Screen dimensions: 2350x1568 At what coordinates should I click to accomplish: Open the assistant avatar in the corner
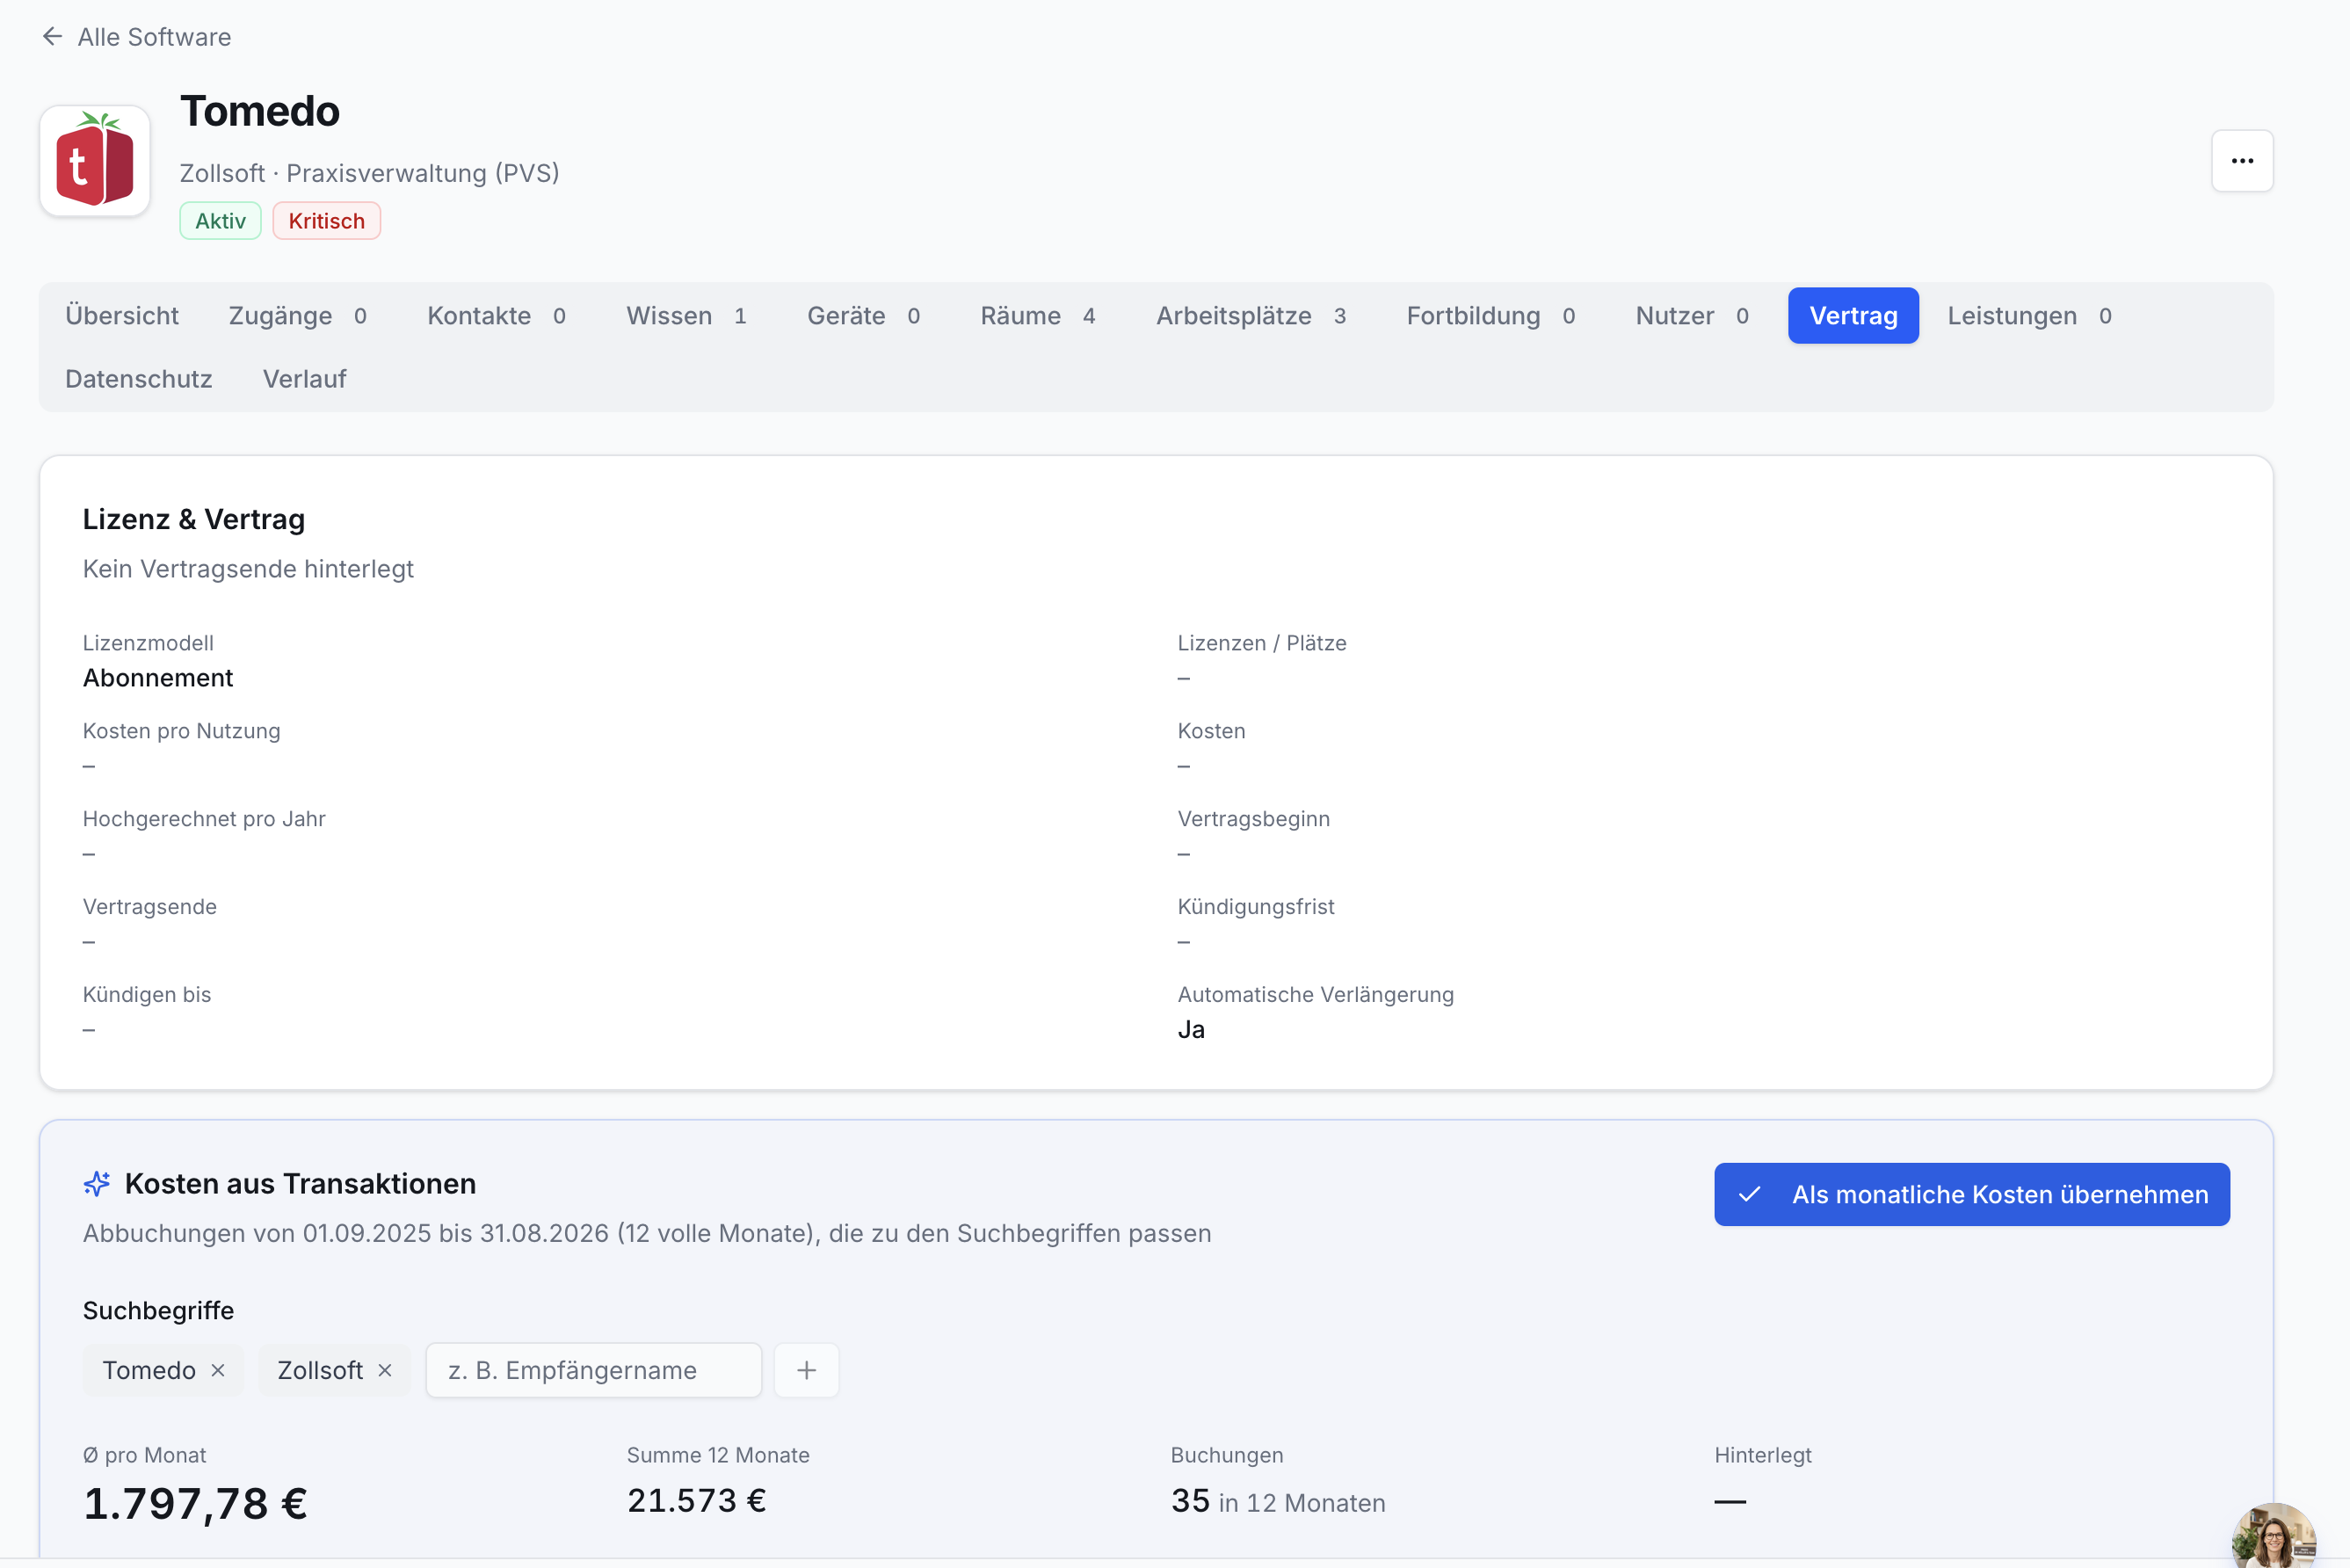(x=2273, y=1536)
